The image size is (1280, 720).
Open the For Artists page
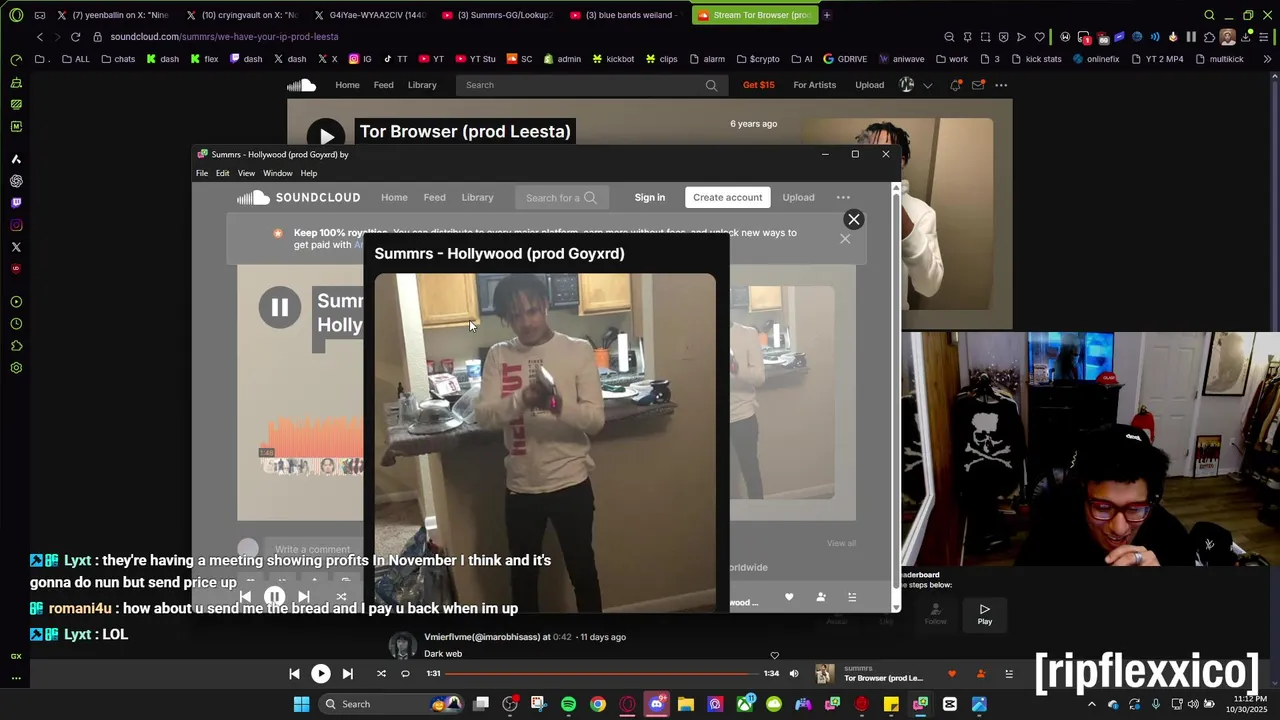coord(815,85)
